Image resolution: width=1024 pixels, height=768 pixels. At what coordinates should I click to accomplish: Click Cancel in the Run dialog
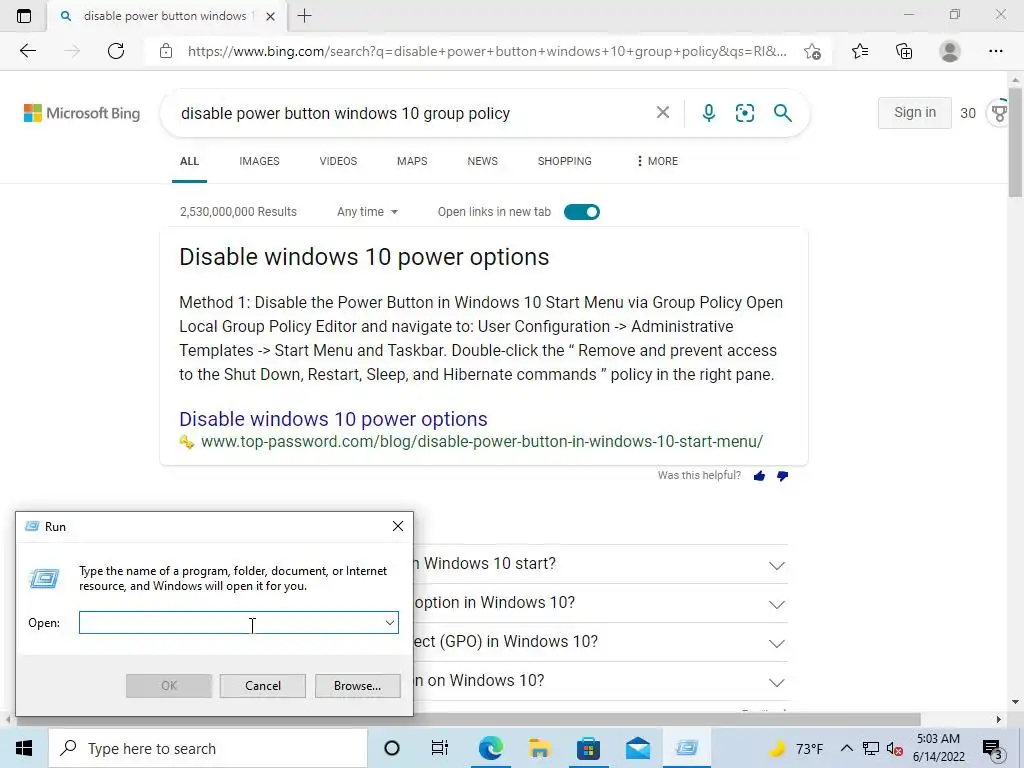[x=263, y=686]
